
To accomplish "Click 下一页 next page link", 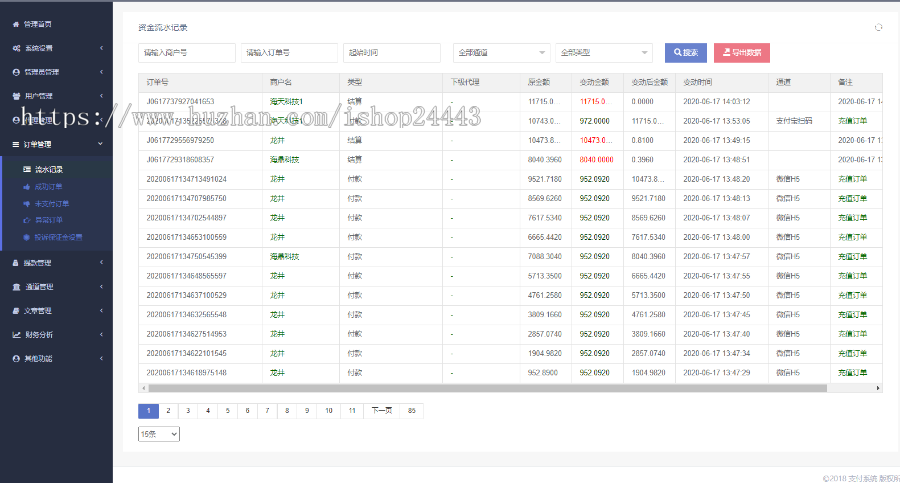I will [381, 411].
